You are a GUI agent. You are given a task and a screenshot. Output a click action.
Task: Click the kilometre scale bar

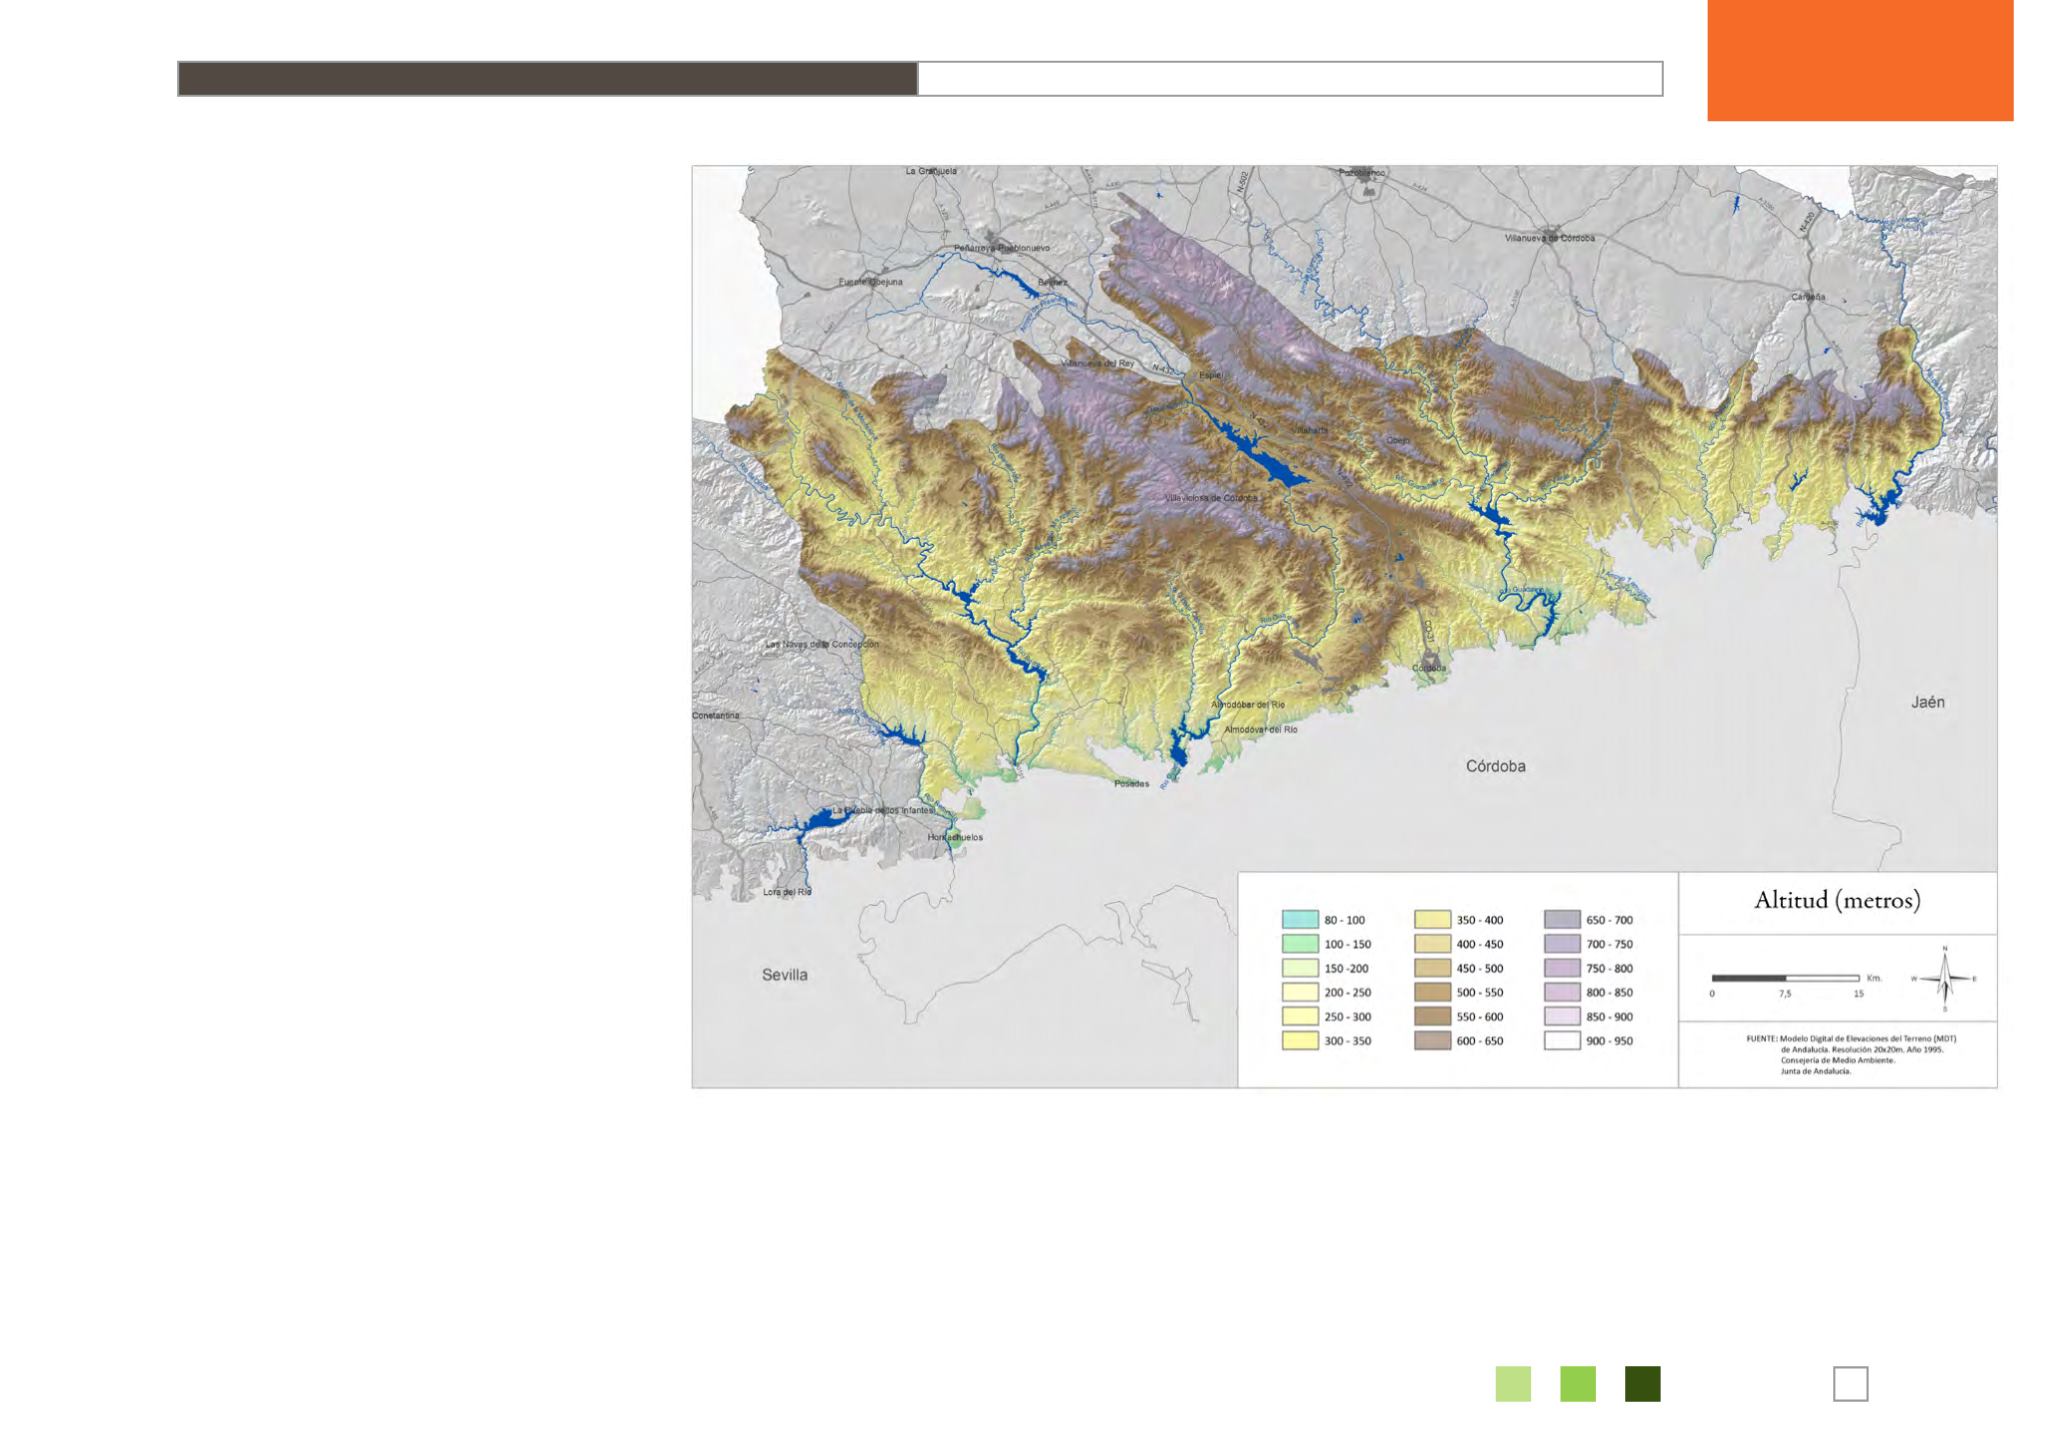1785,978
